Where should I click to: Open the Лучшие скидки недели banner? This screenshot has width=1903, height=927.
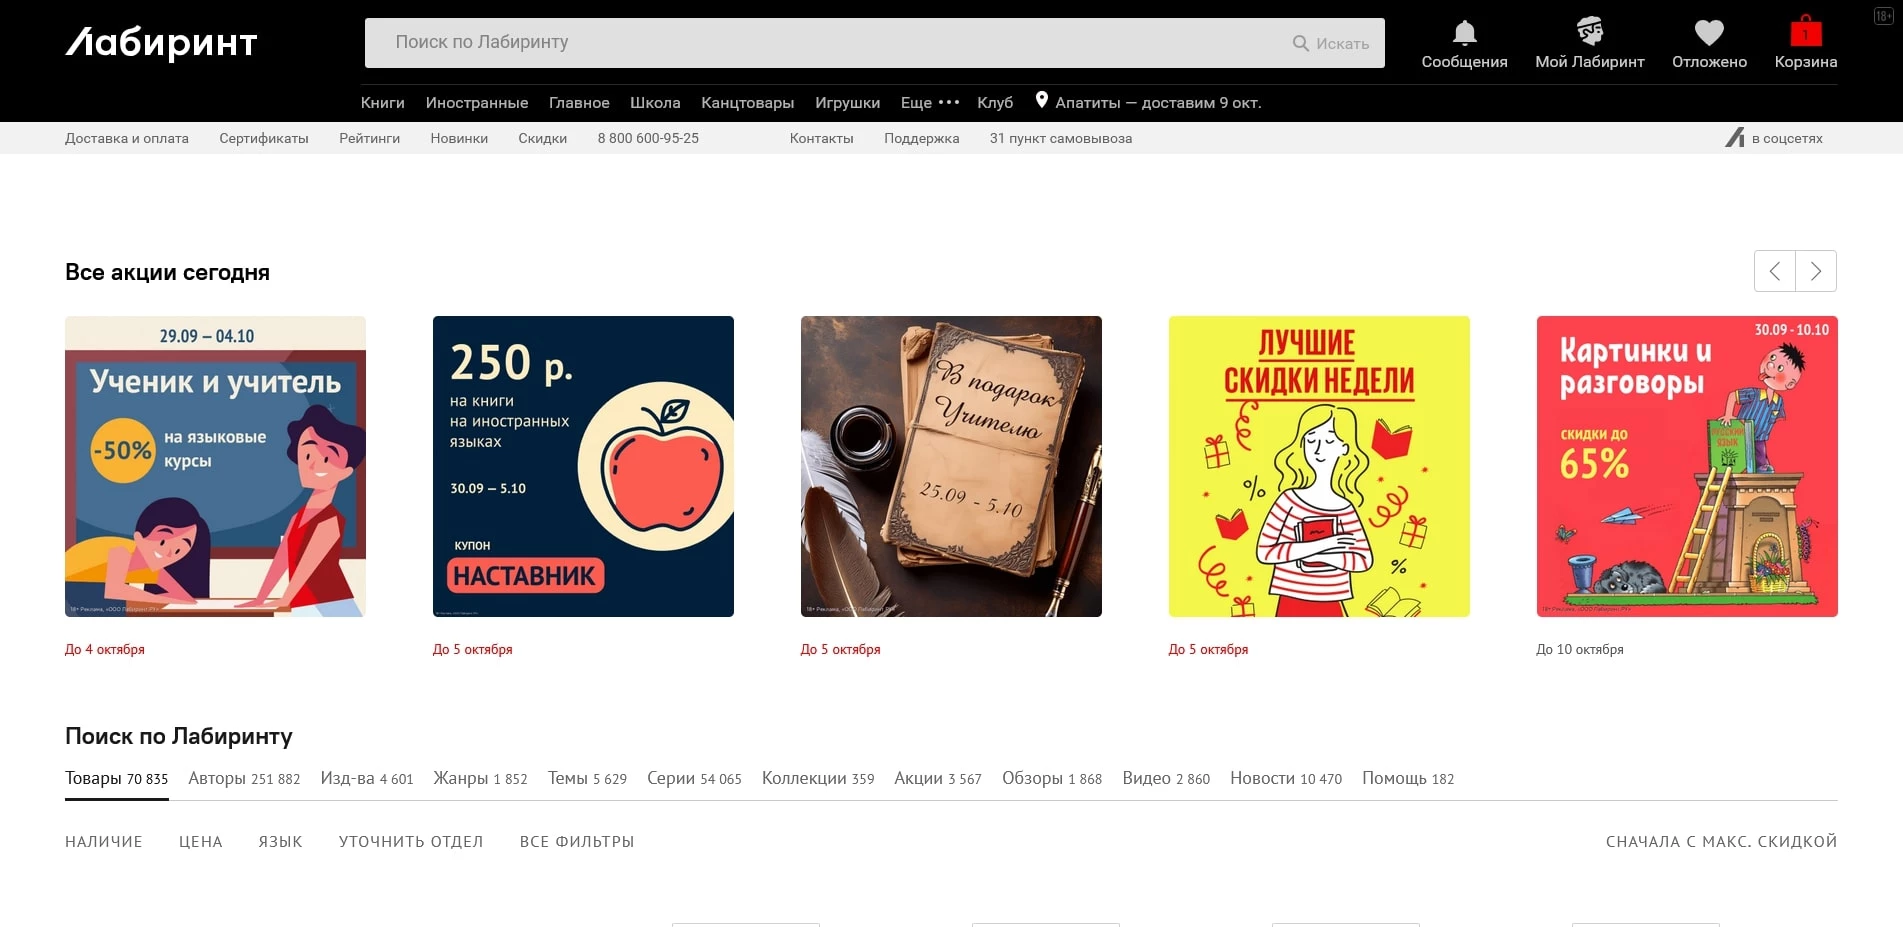pyautogui.click(x=1319, y=466)
